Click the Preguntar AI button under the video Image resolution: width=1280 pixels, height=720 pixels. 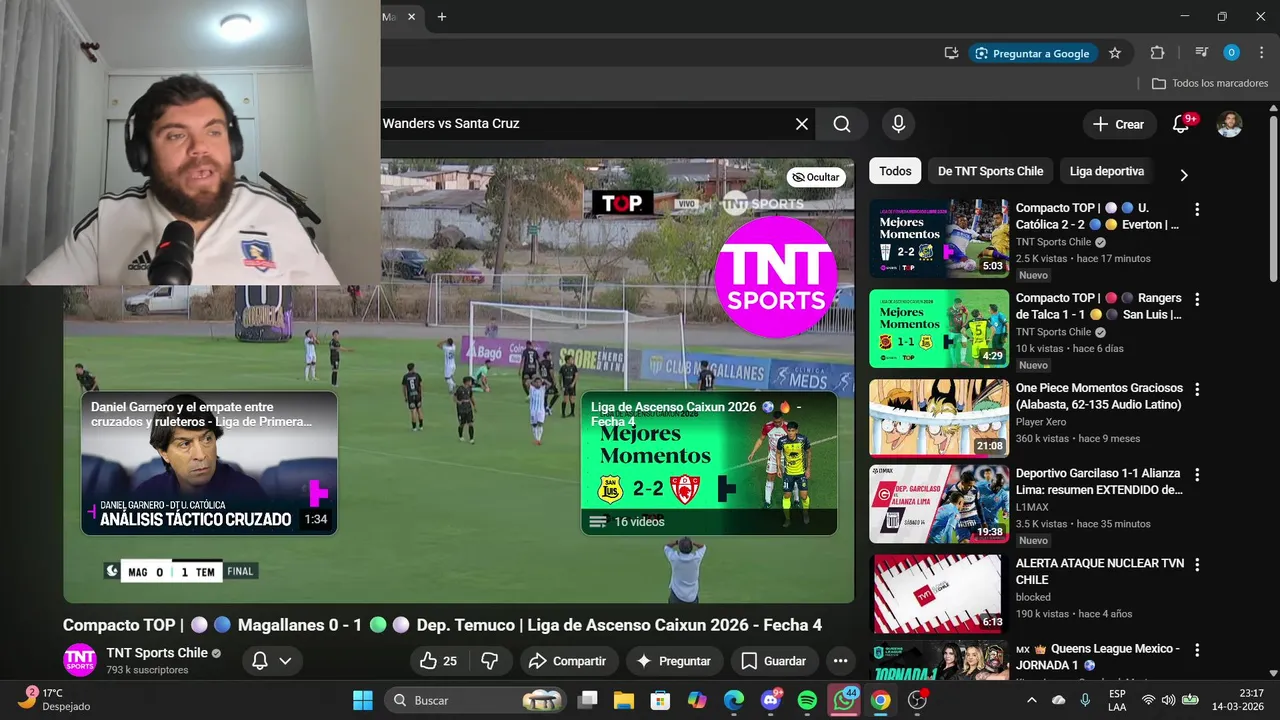coord(673,661)
